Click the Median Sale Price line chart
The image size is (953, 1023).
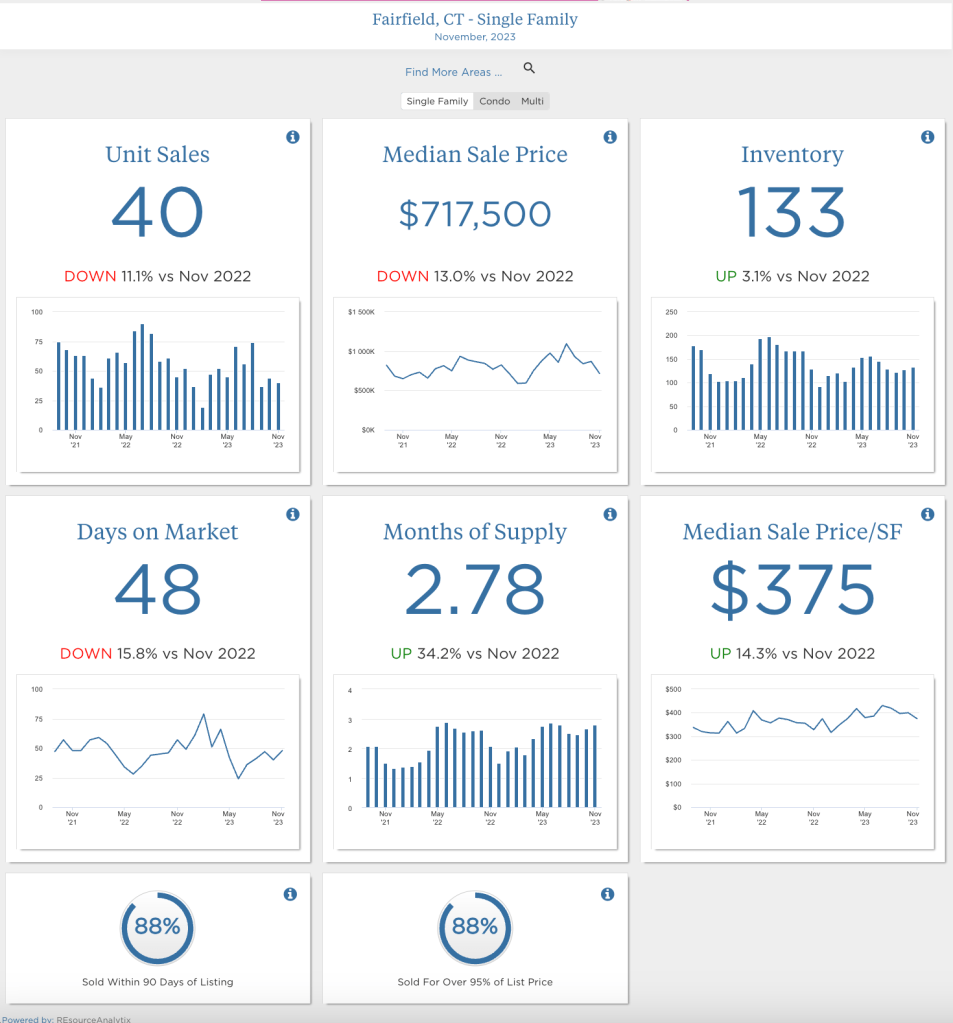(475, 383)
